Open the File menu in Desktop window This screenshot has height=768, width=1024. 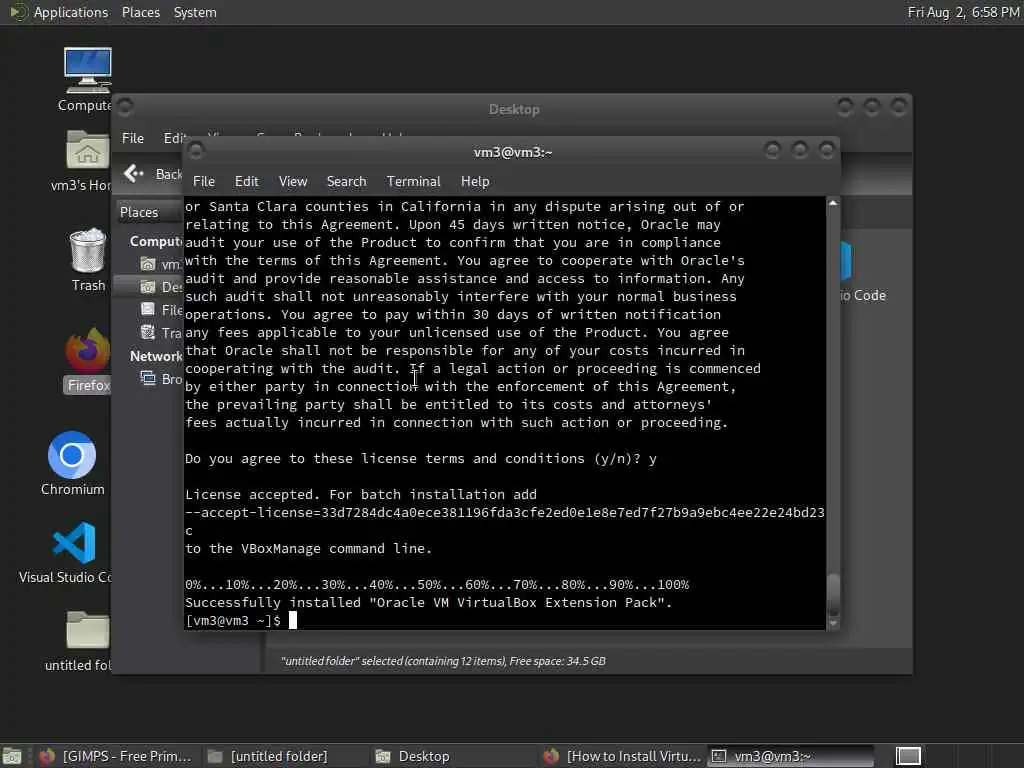[133, 138]
